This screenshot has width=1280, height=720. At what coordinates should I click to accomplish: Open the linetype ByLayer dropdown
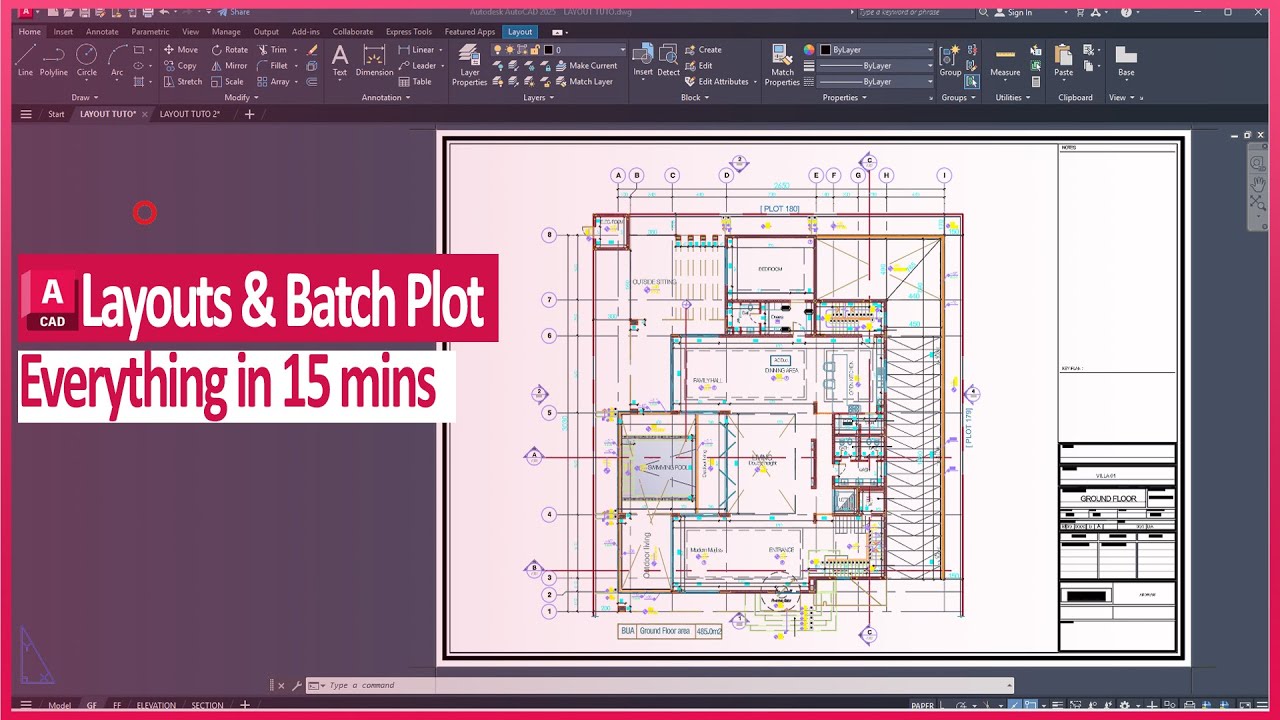point(876,81)
